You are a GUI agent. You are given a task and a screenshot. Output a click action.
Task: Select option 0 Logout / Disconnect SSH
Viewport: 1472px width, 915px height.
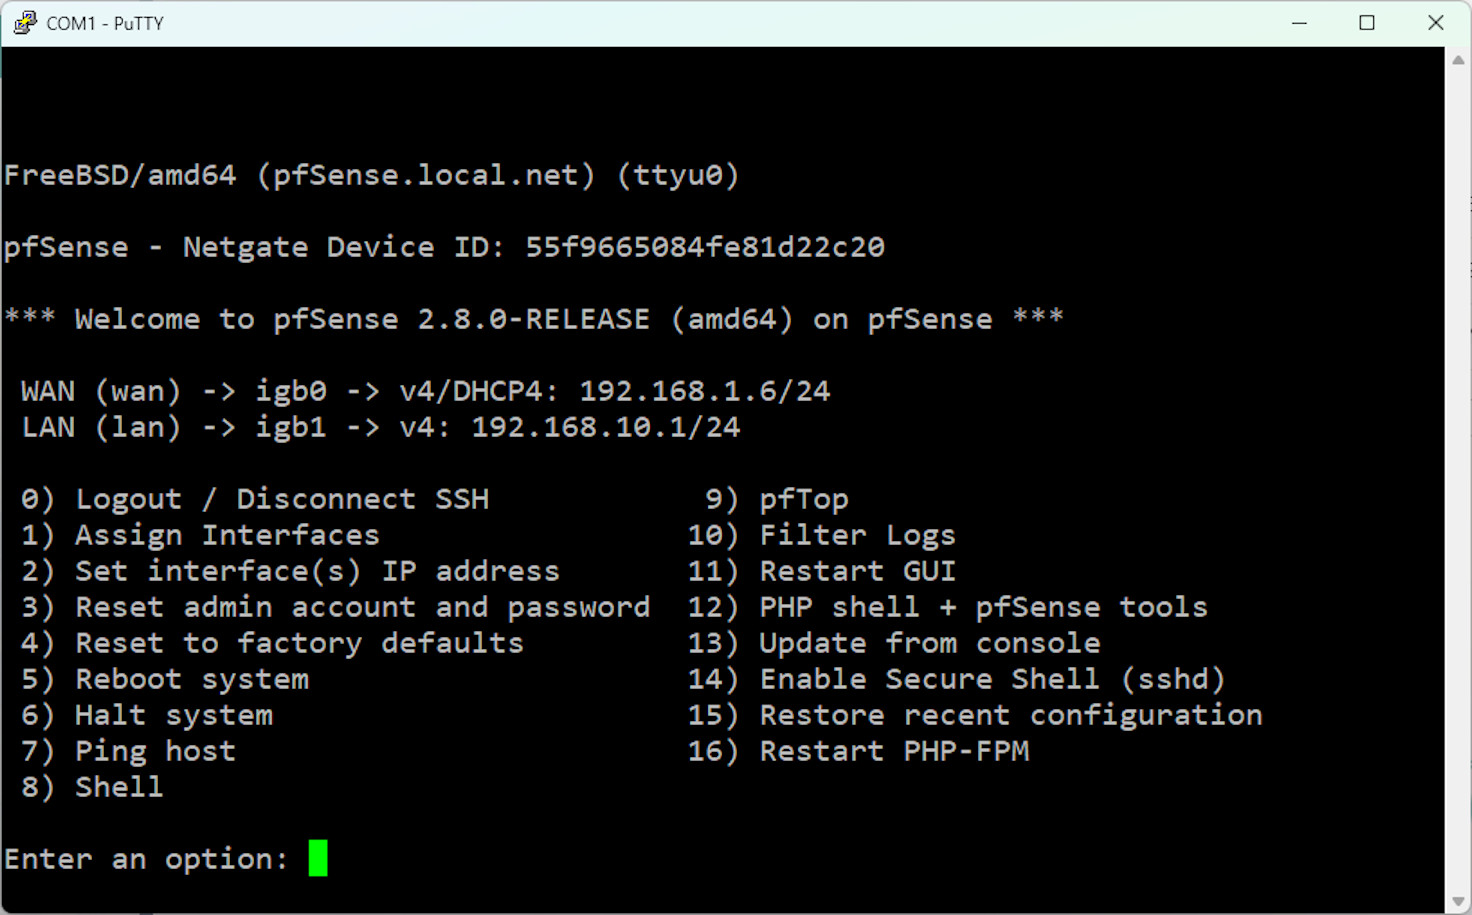(256, 498)
